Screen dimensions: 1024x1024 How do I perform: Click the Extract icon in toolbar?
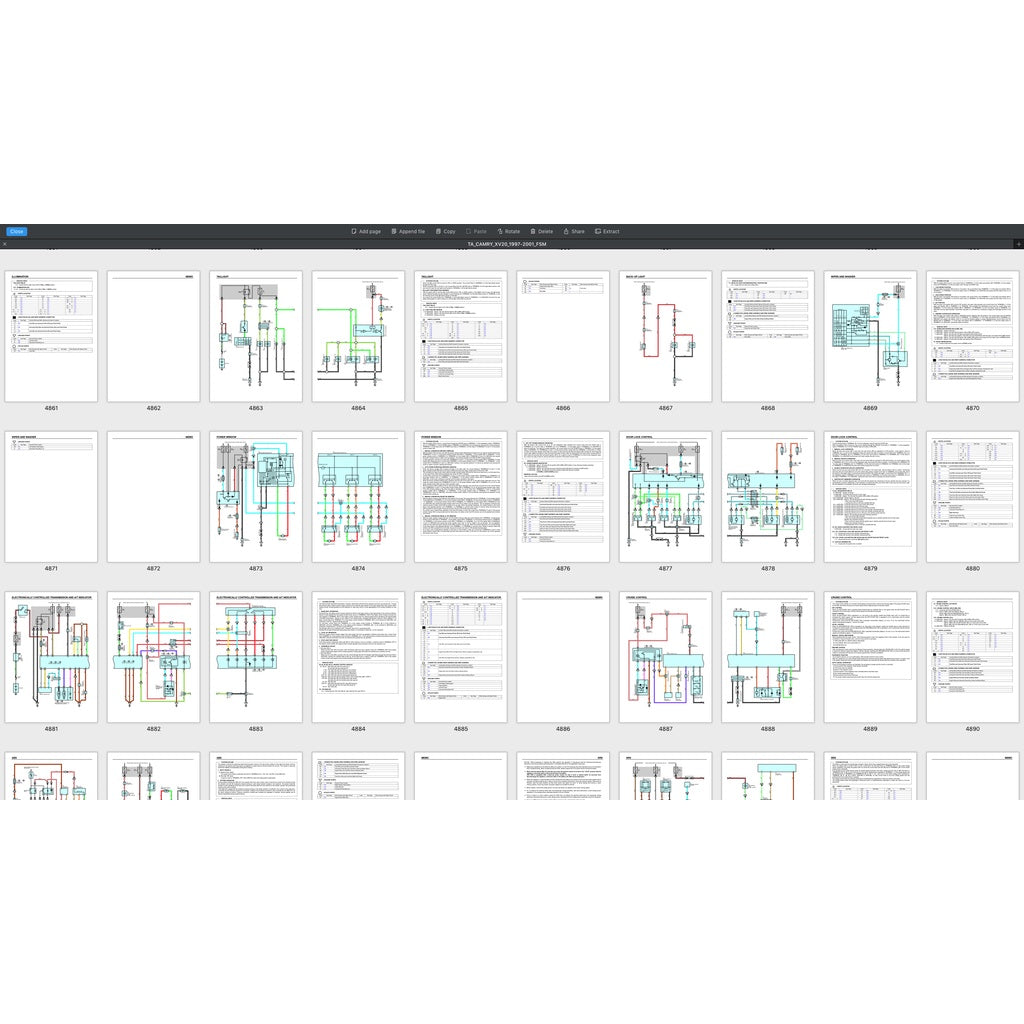[x=598, y=231]
